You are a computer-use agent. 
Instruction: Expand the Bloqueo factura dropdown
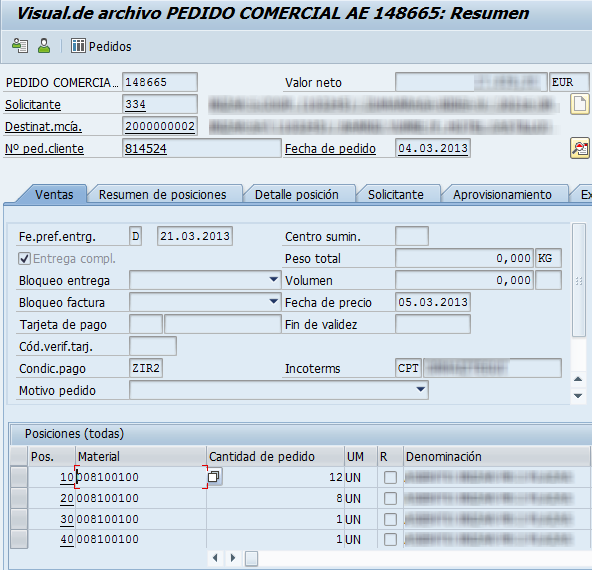tap(274, 302)
